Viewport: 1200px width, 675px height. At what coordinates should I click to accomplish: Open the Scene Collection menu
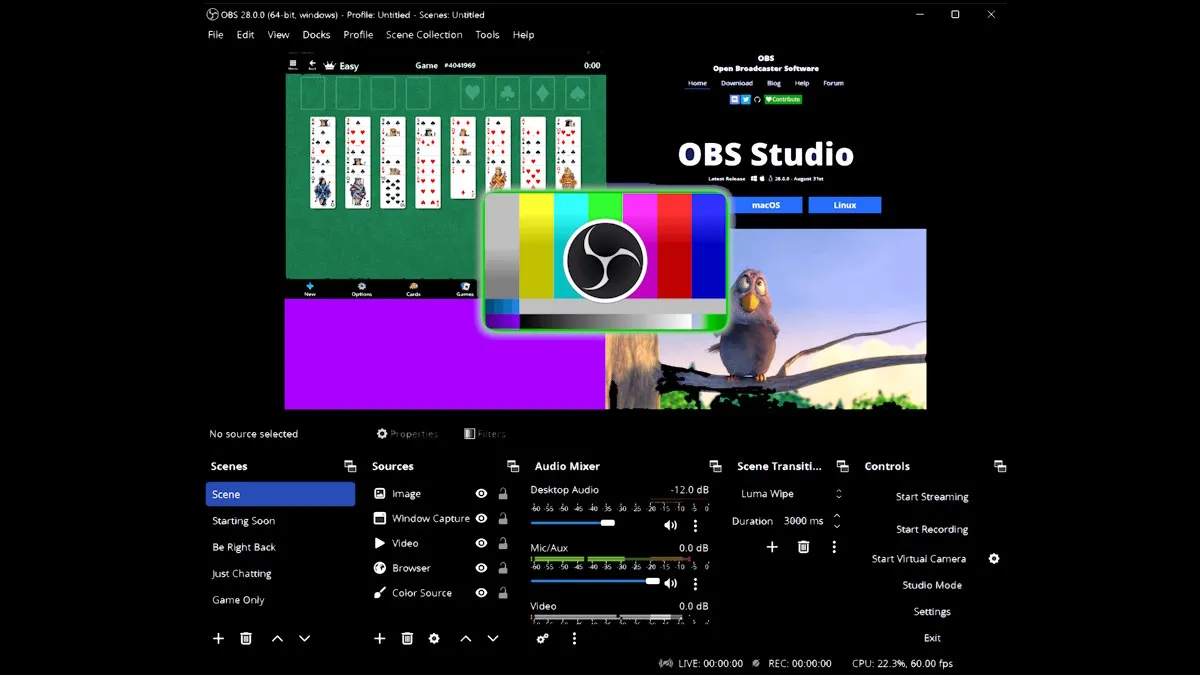coord(424,35)
